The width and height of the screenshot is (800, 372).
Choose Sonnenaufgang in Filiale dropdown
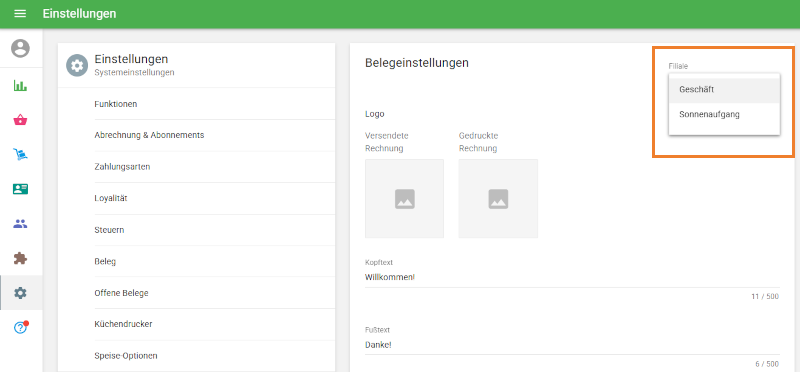click(724, 114)
